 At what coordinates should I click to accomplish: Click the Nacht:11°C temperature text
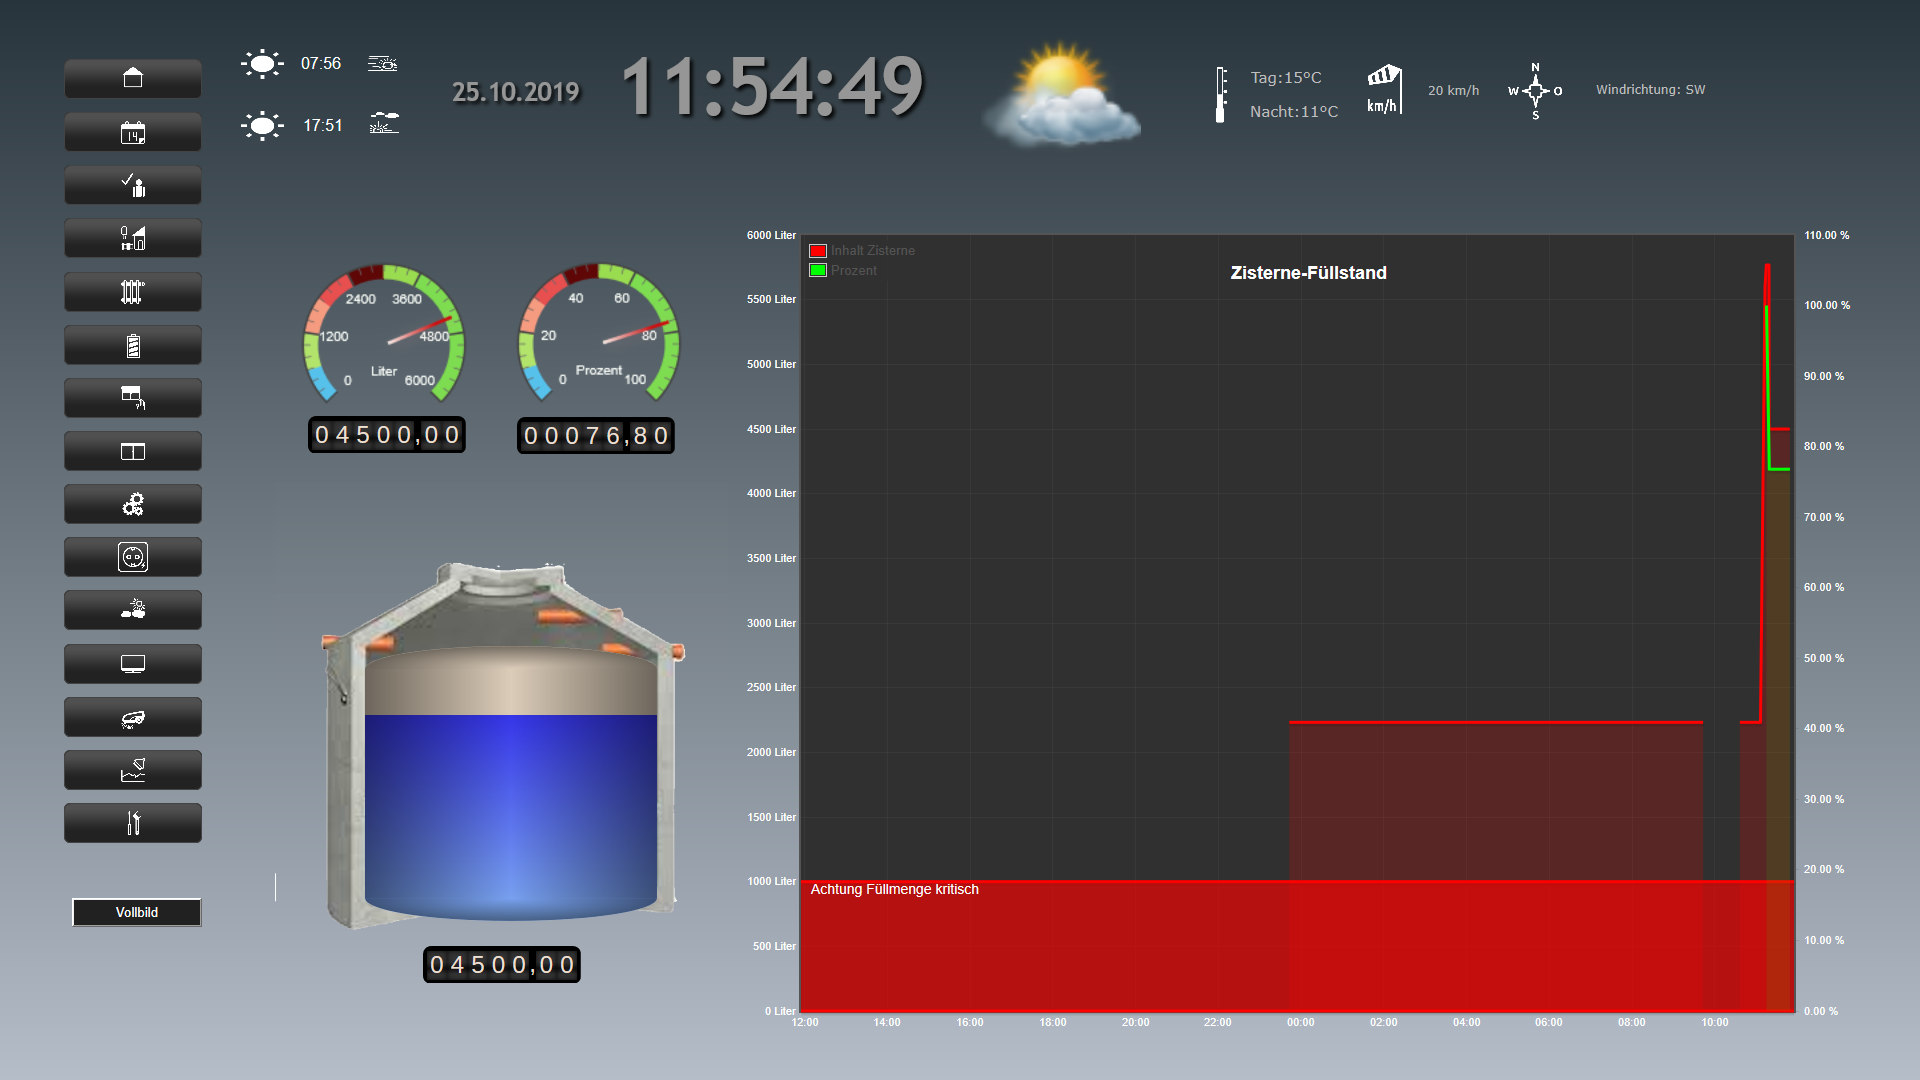[1294, 112]
